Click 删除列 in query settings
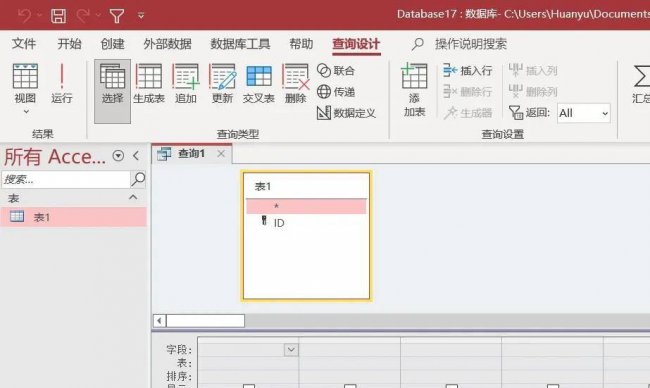 coord(533,92)
